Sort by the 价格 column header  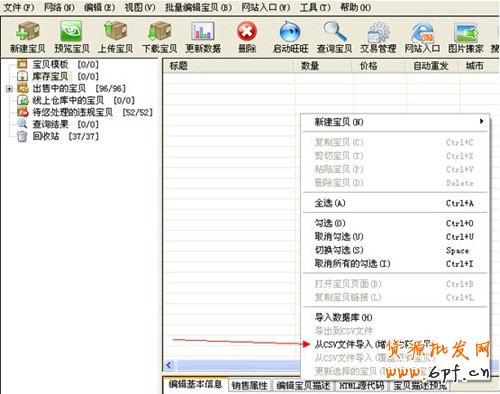(x=380, y=66)
